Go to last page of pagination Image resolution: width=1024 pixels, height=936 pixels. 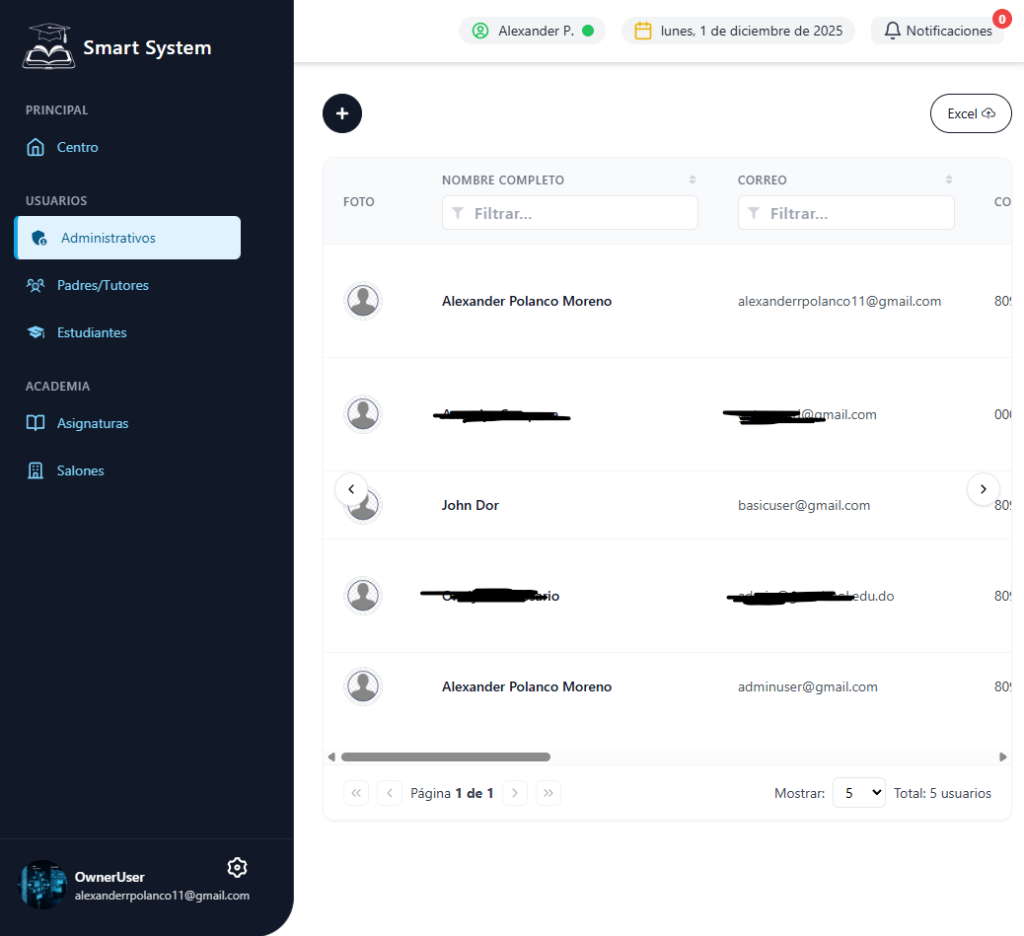coord(548,793)
